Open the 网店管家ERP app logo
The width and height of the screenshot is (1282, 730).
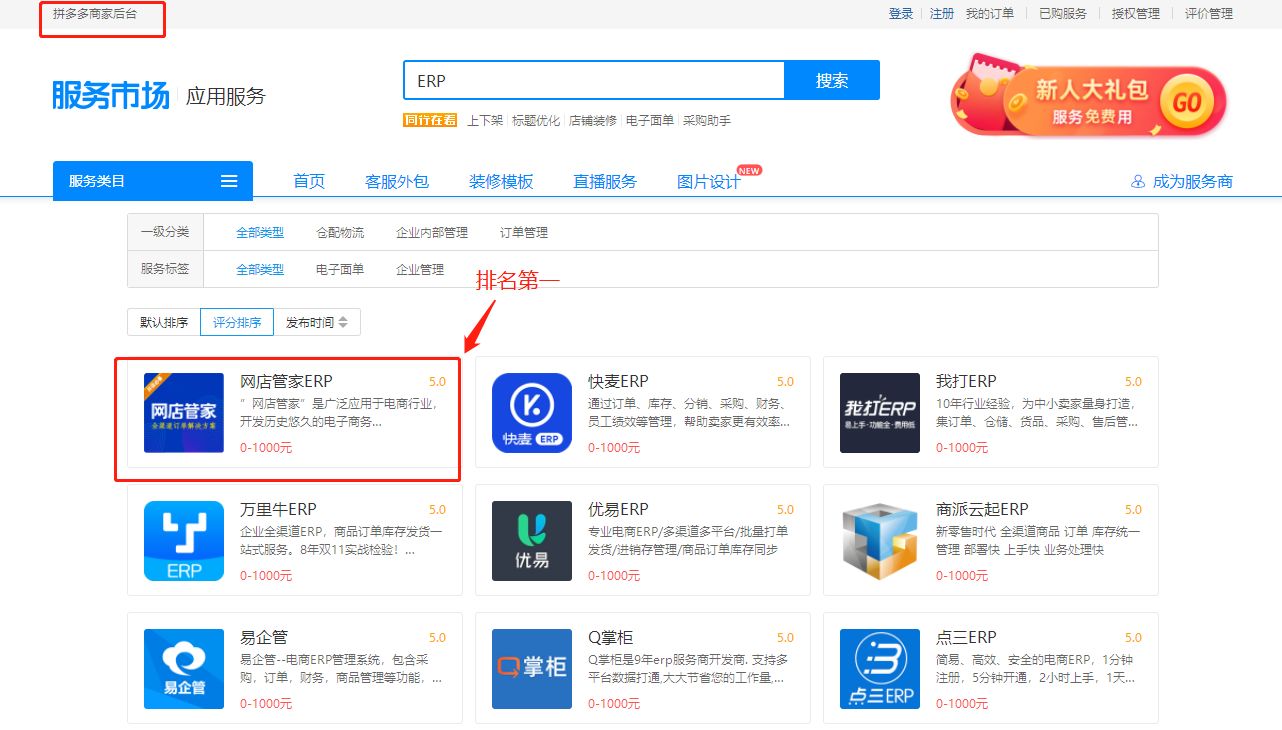(184, 412)
